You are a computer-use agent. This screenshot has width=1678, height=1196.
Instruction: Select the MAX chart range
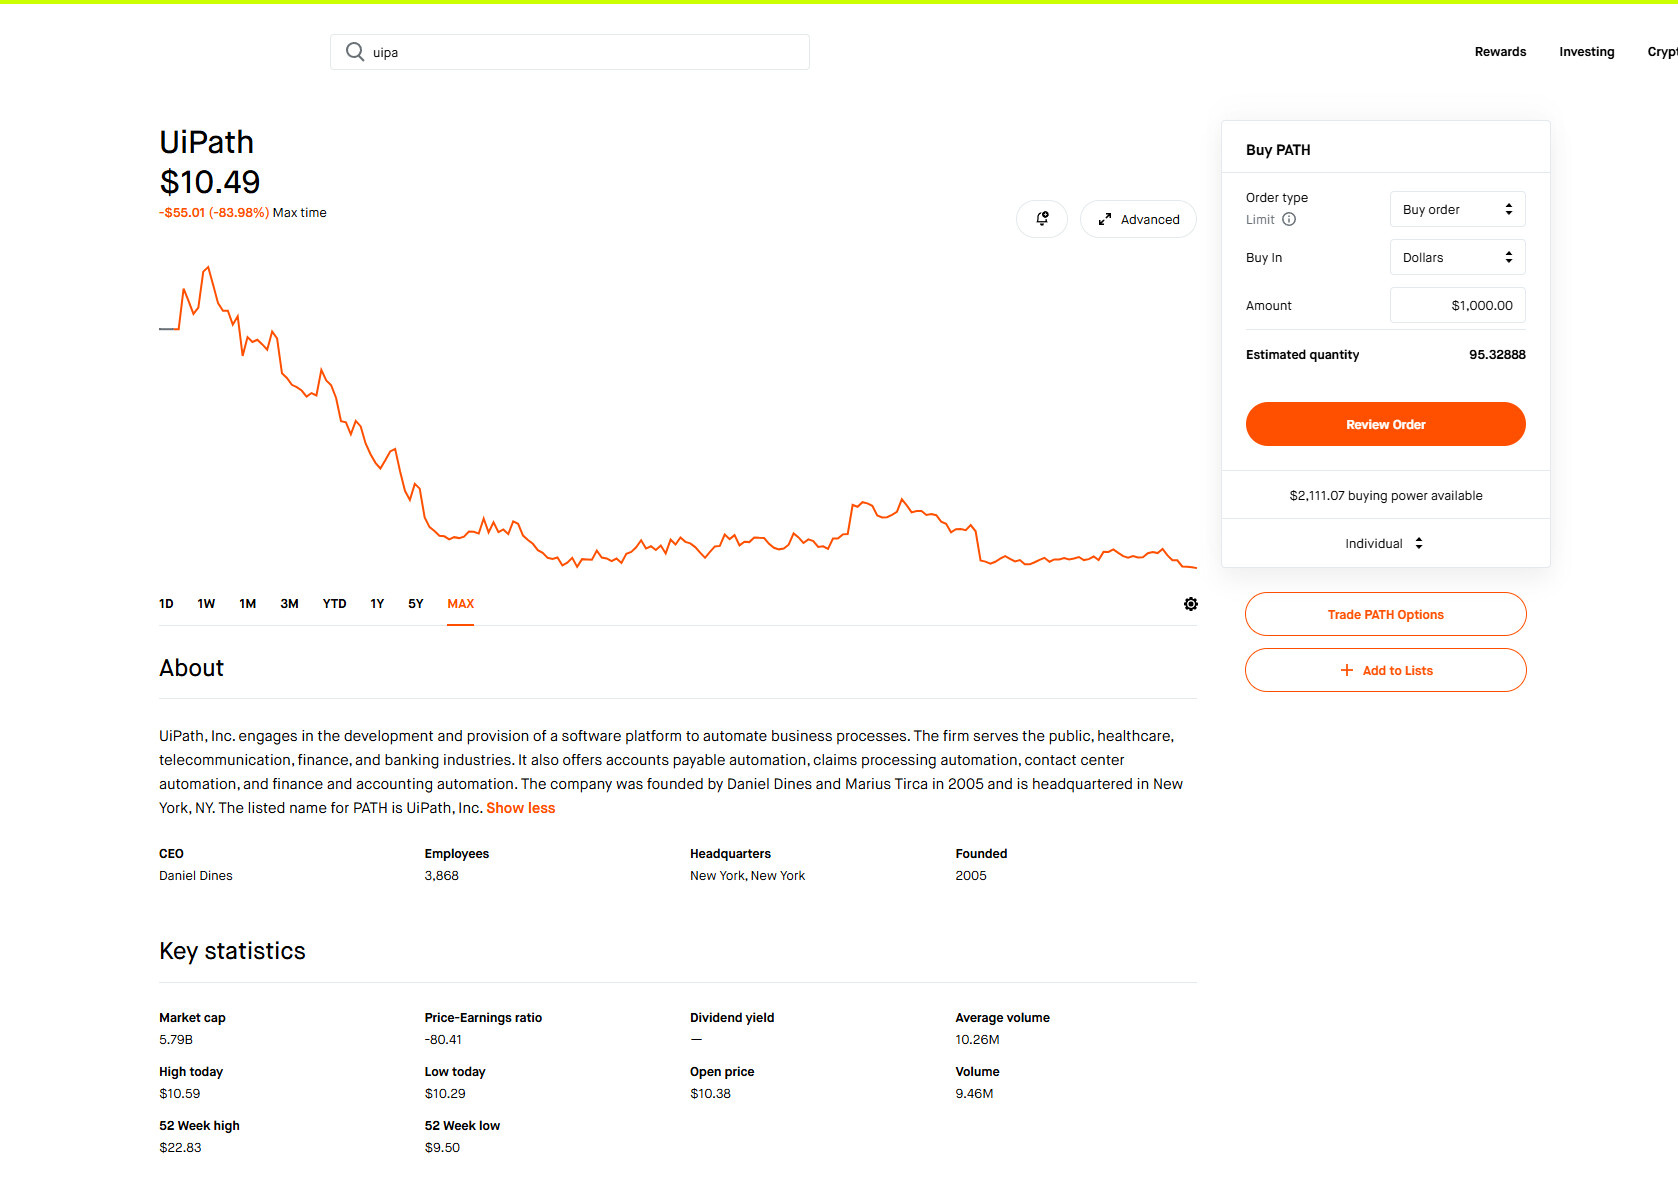point(461,604)
